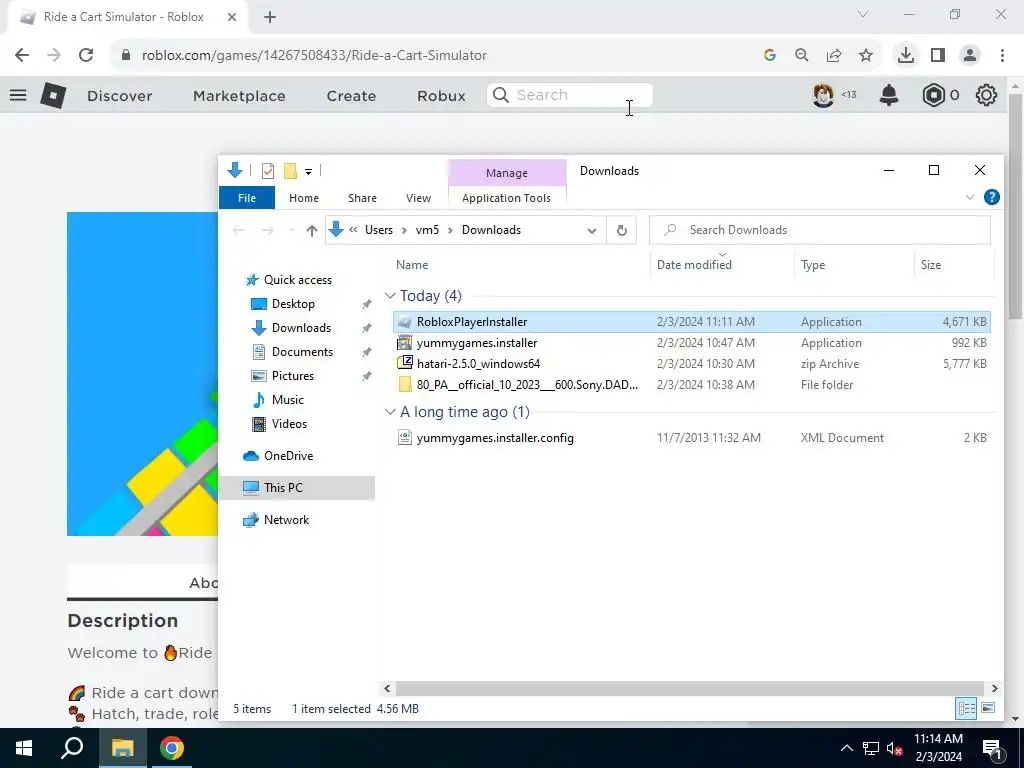Toggle Chrome side panel icon
The width and height of the screenshot is (1024, 768).
pyautogui.click(x=938, y=55)
